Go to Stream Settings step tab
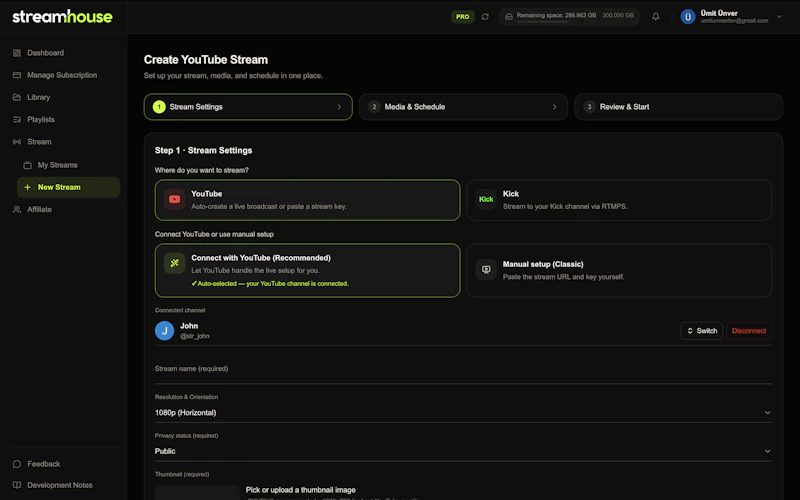800x500 pixels. [248, 107]
